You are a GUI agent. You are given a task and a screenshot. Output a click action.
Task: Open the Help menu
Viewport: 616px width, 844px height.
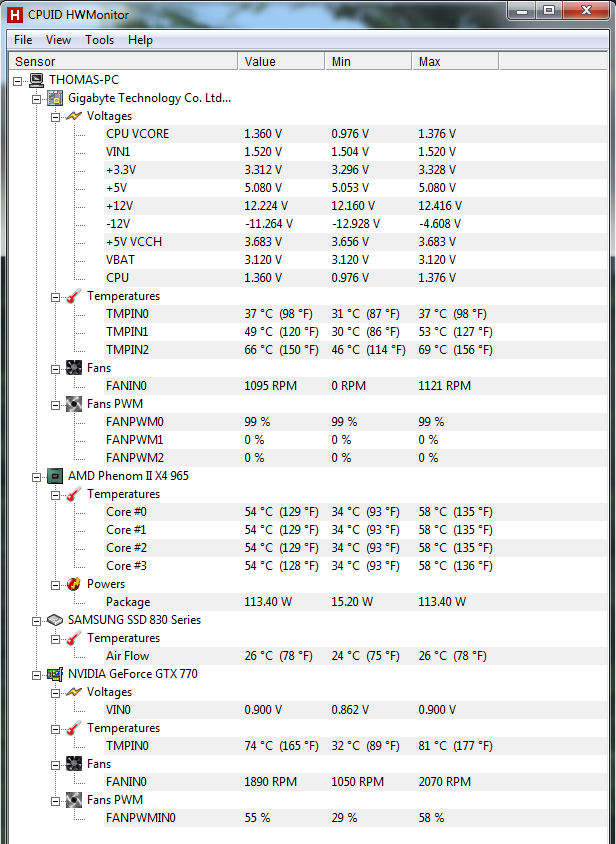[x=140, y=40]
